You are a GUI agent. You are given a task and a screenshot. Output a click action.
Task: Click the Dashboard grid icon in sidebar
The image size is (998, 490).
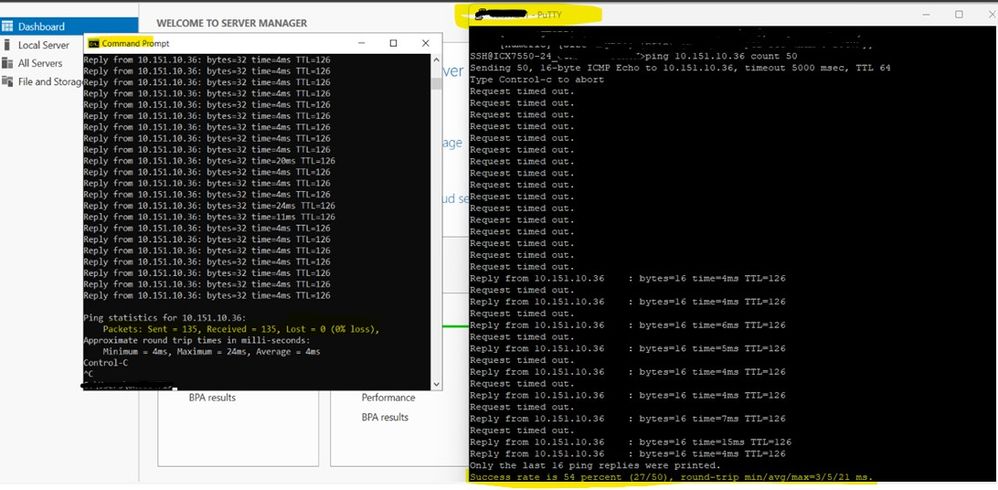click(8, 26)
